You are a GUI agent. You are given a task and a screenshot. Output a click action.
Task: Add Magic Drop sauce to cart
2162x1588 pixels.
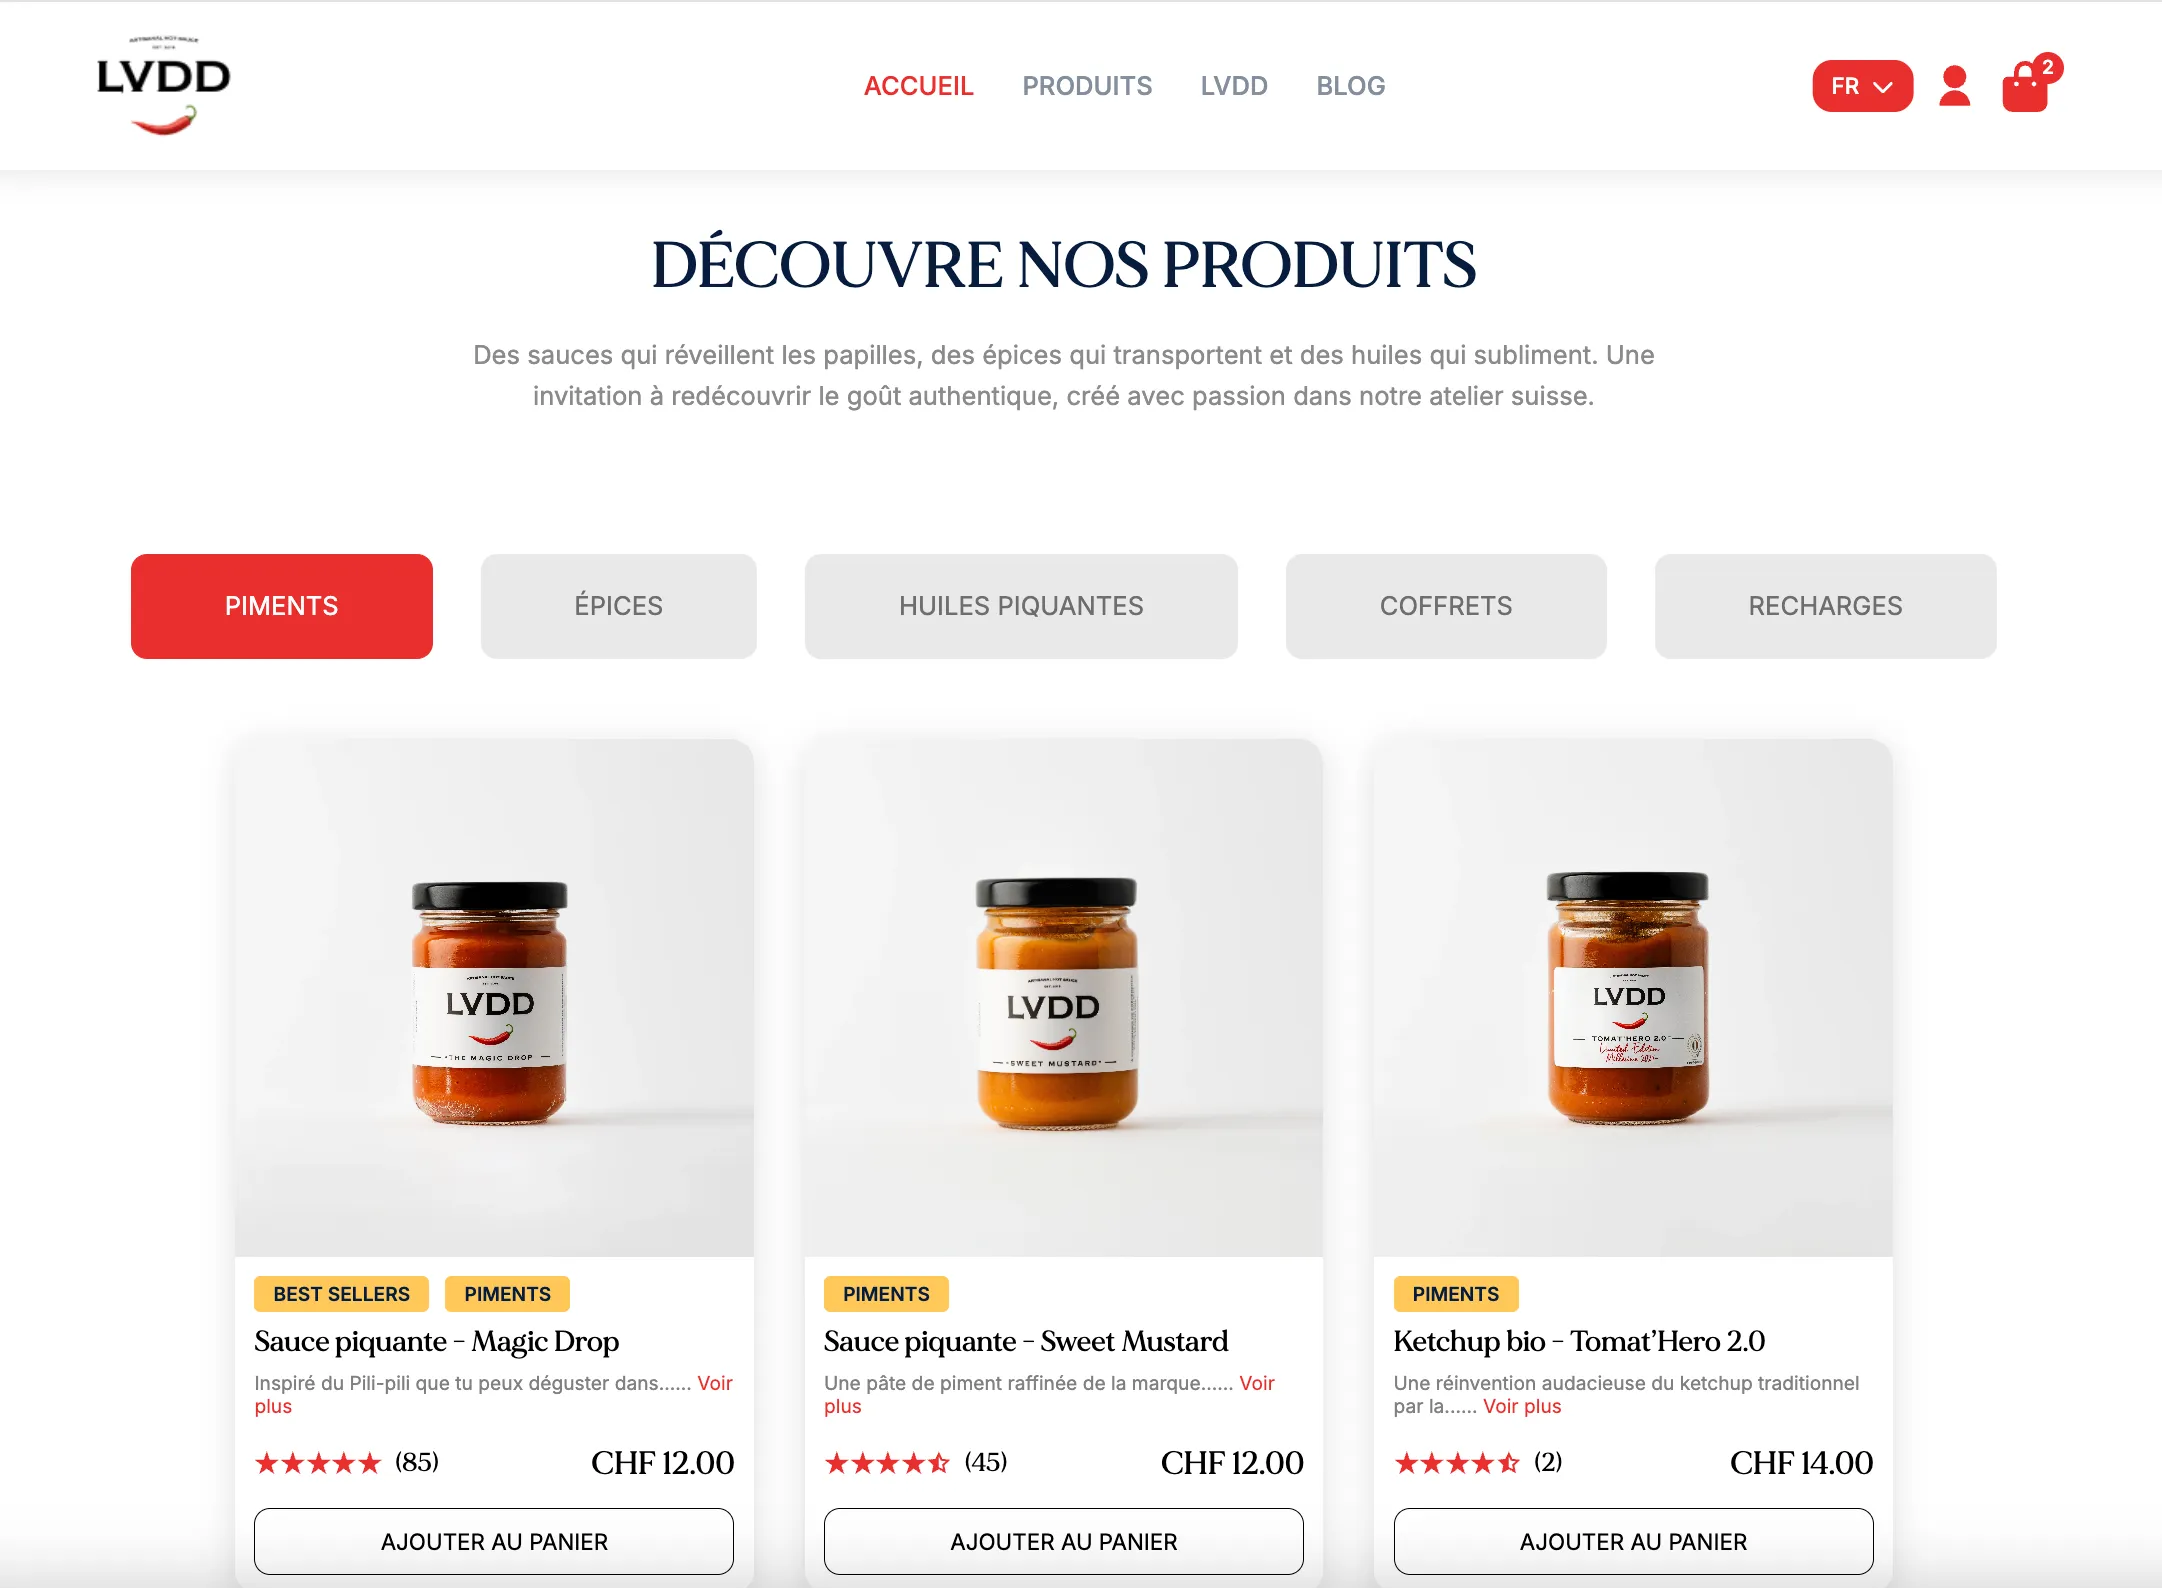click(x=494, y=1541)
